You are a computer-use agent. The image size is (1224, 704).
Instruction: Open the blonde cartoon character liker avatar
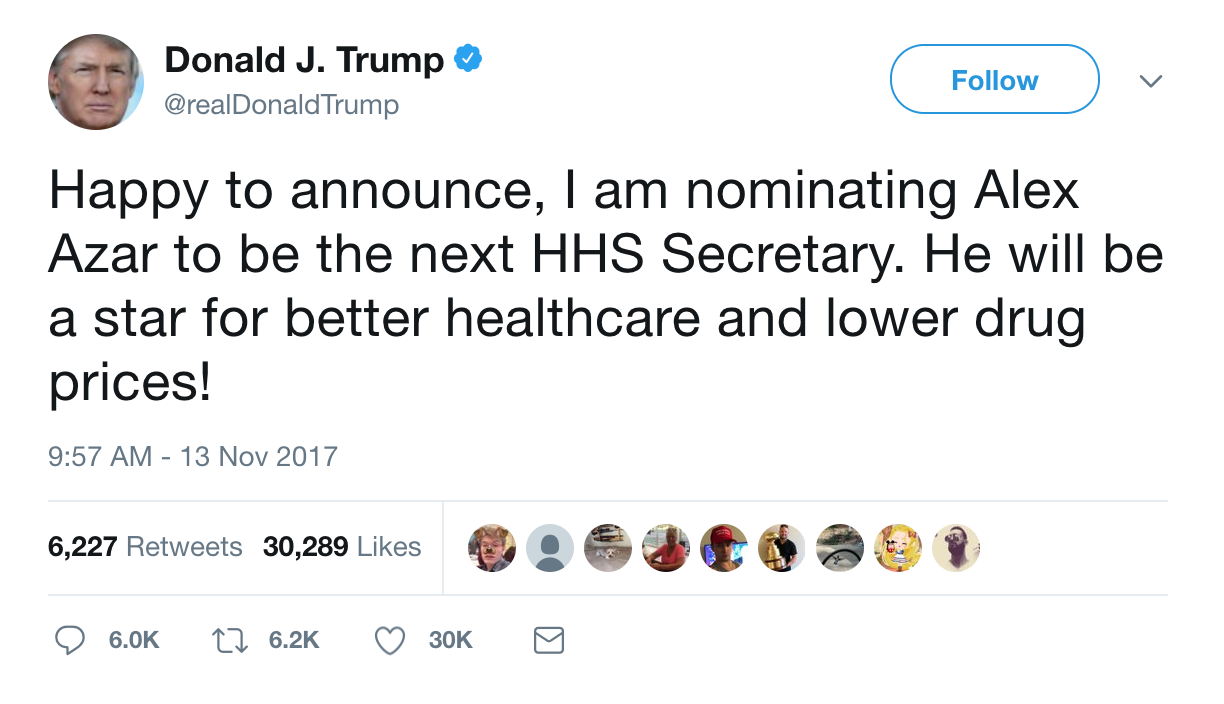tap(898, 548)
